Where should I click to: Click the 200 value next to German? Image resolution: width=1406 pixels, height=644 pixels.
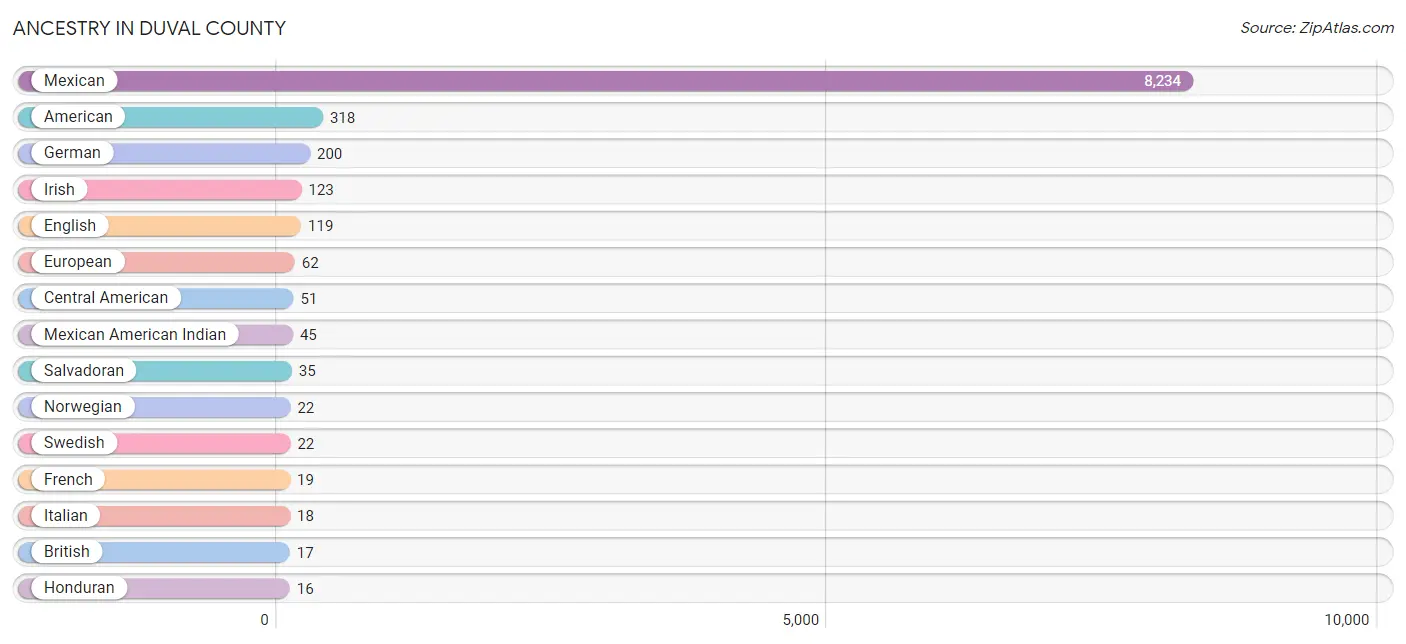pyautogui.click(x=329, y=154)
